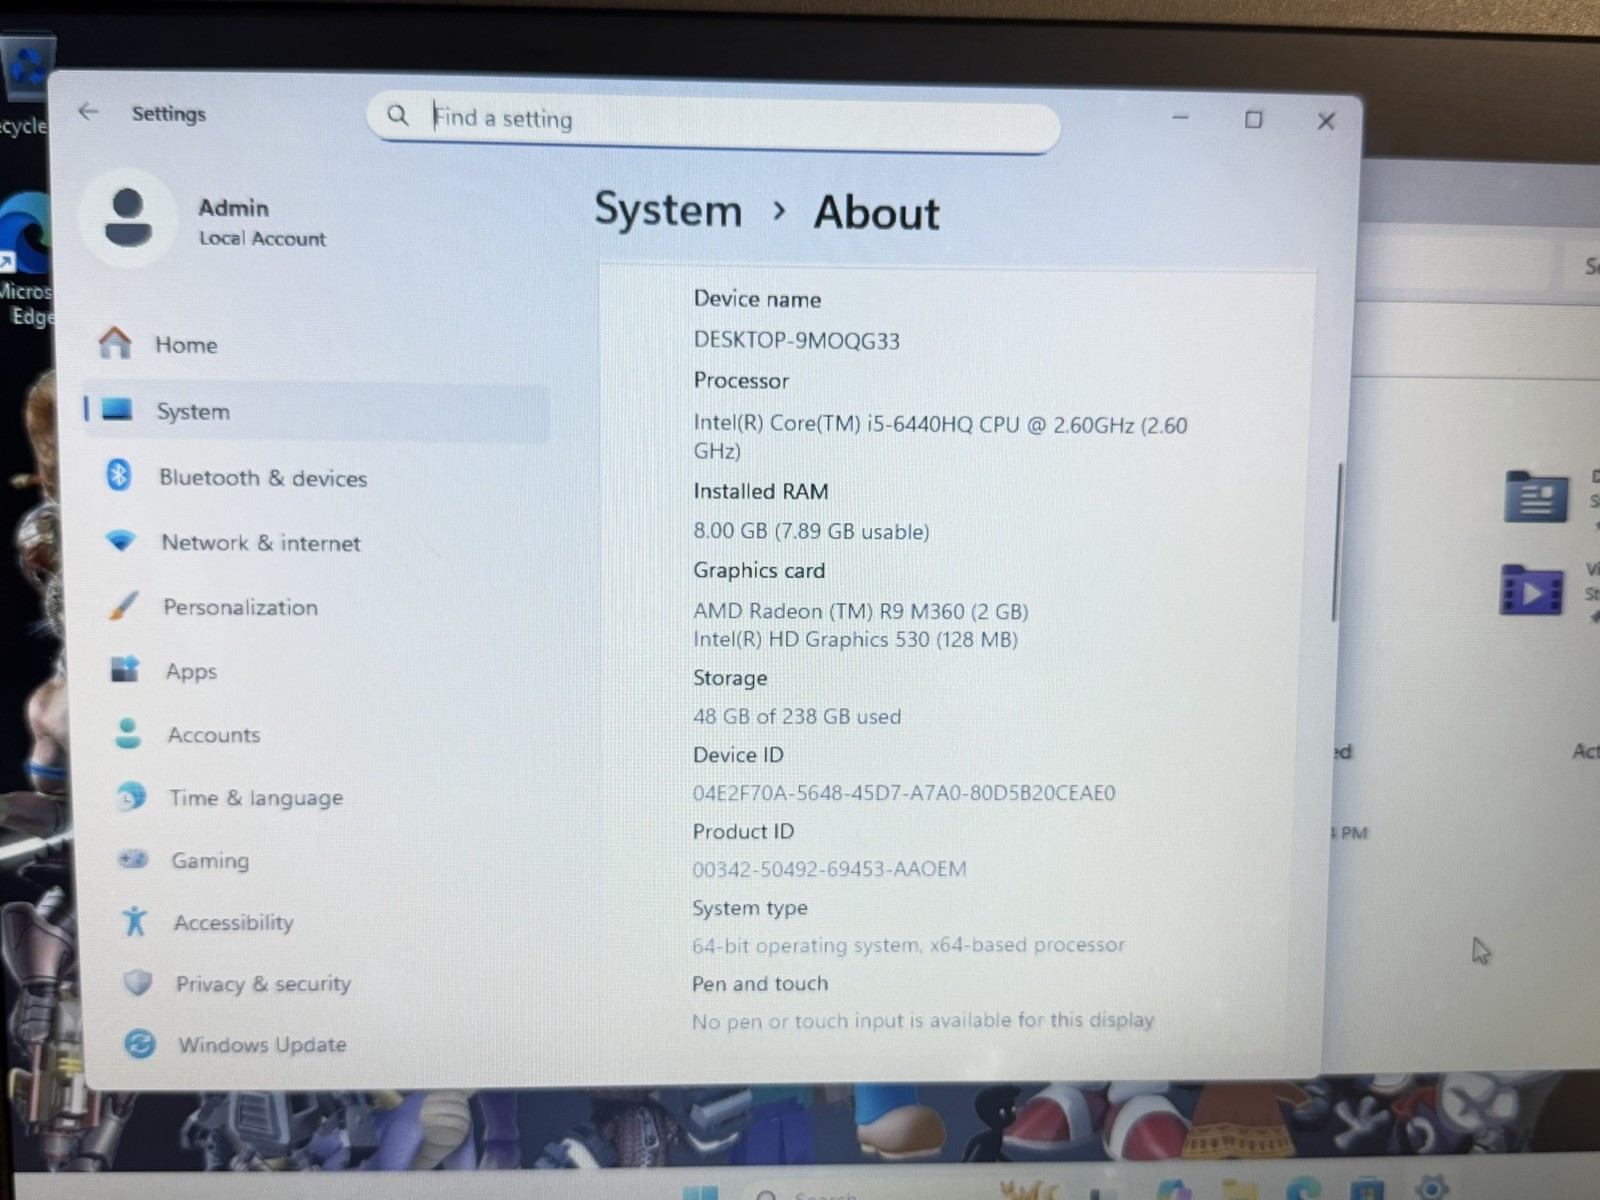Screen dimensions: 1600x1200
Task: Click the search magnifier icon
Action: tap(398, 116)
